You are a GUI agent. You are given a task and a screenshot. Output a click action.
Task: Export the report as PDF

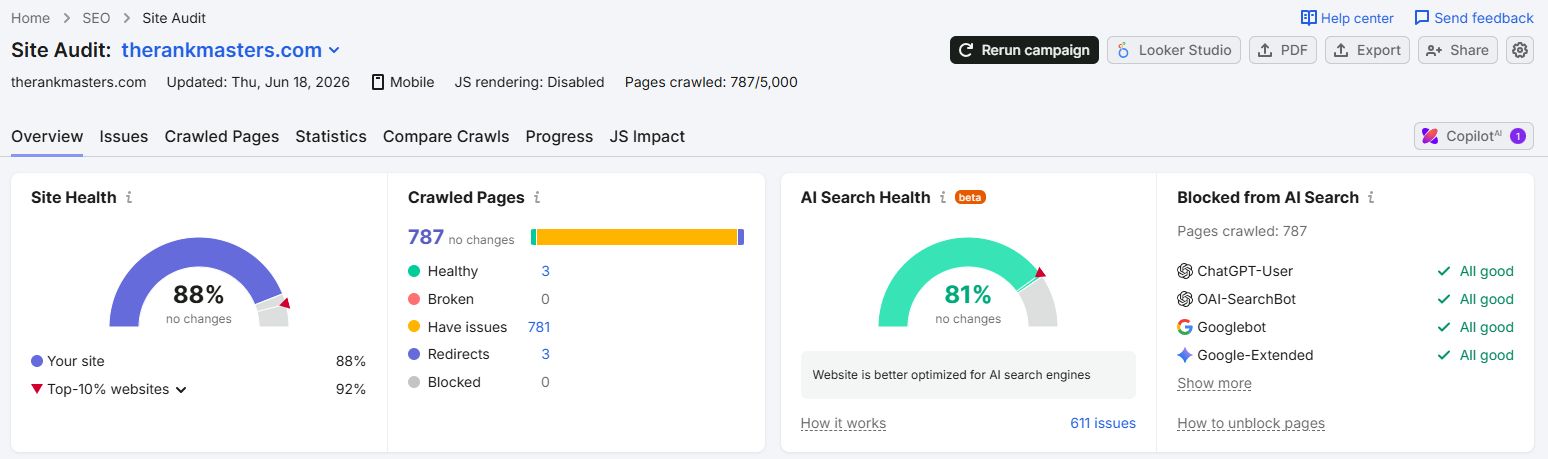click(1283, 50)
